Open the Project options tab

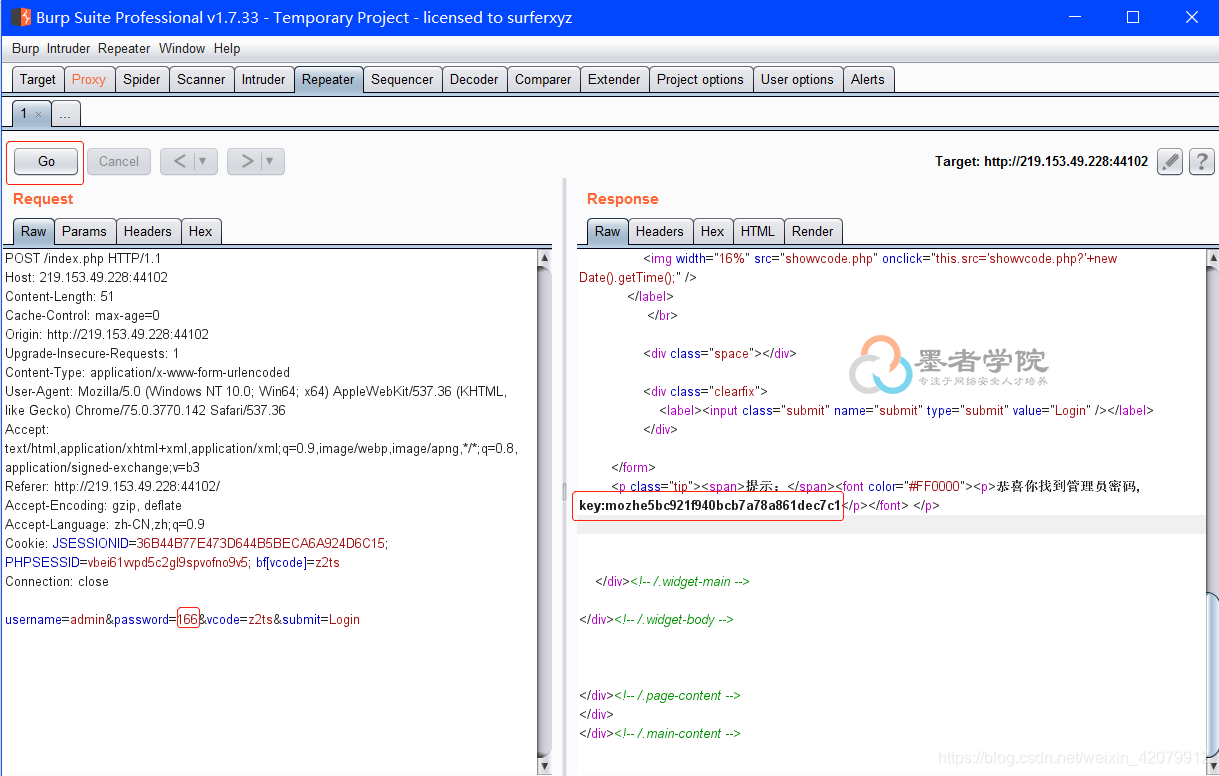(700, 80)
